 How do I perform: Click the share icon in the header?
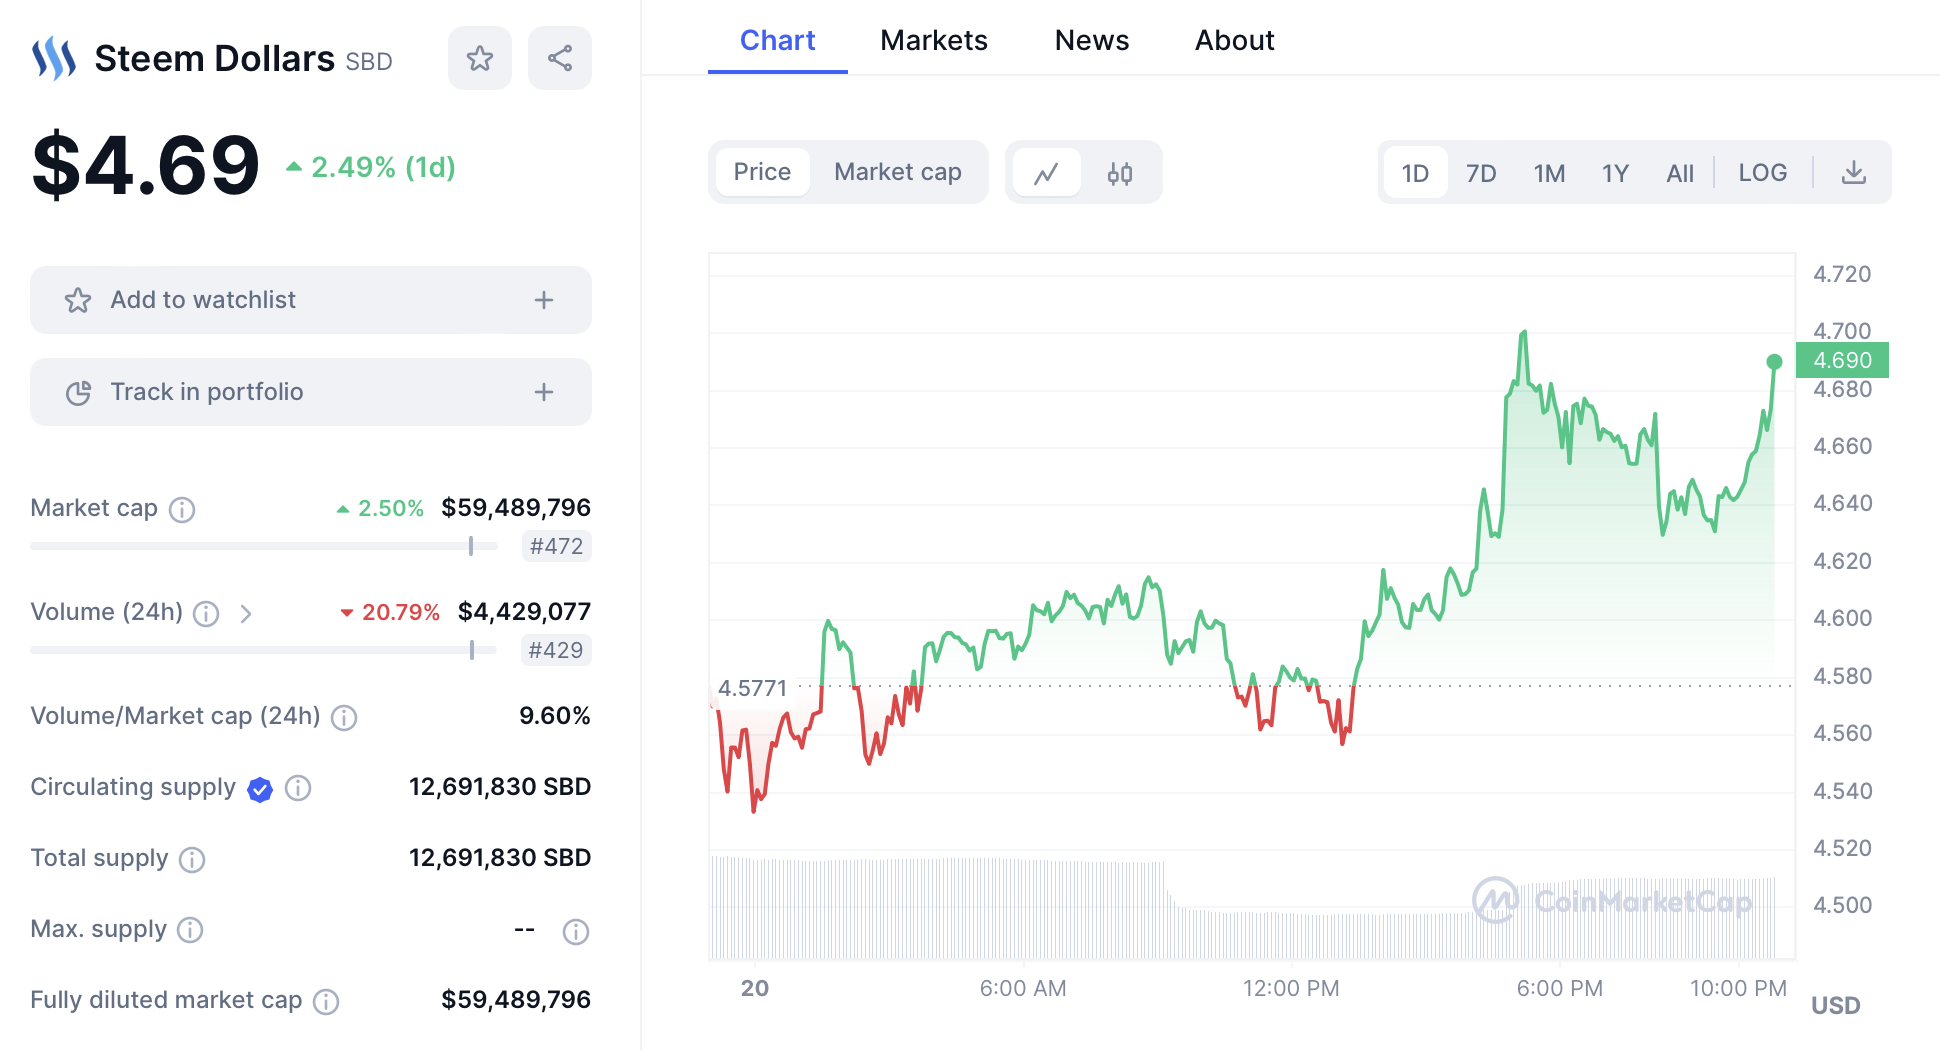(560, 58)
